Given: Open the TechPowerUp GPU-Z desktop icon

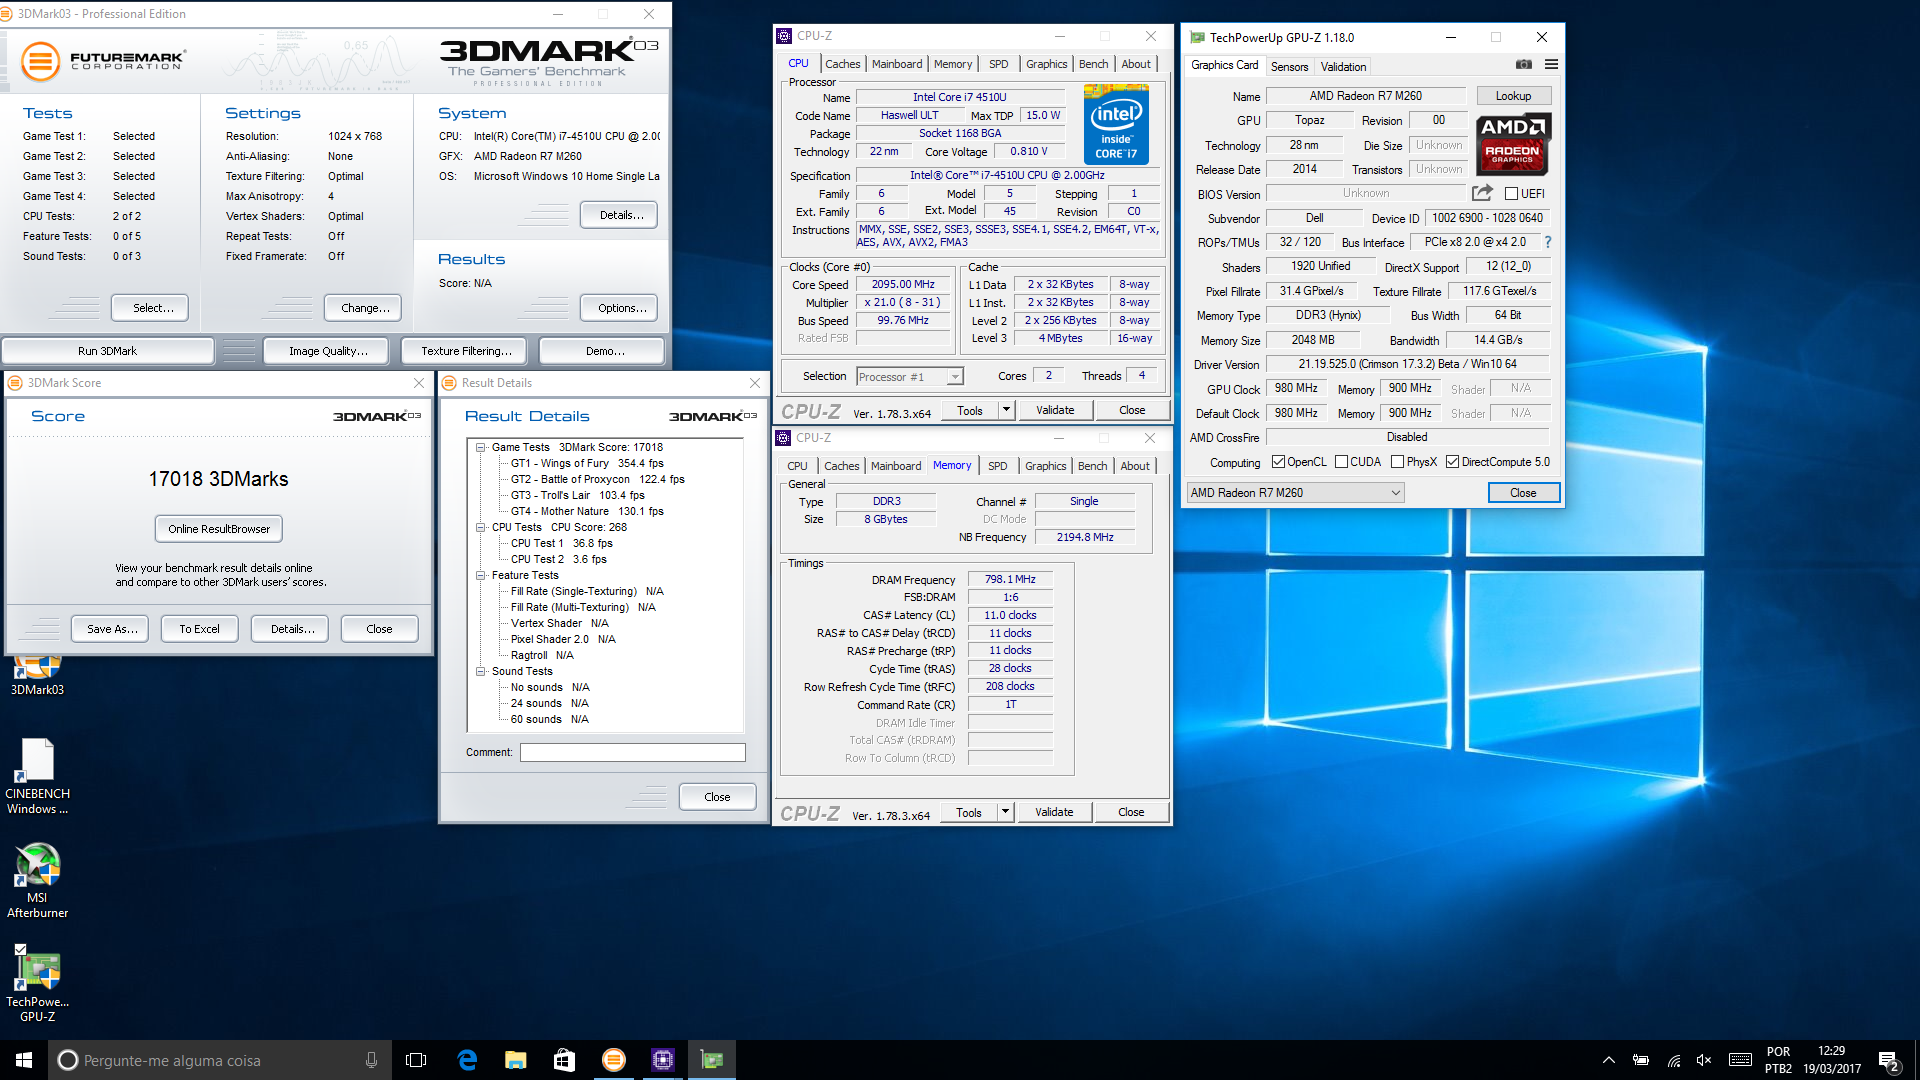Looking at the screenshot, I should tap(37, 985).
